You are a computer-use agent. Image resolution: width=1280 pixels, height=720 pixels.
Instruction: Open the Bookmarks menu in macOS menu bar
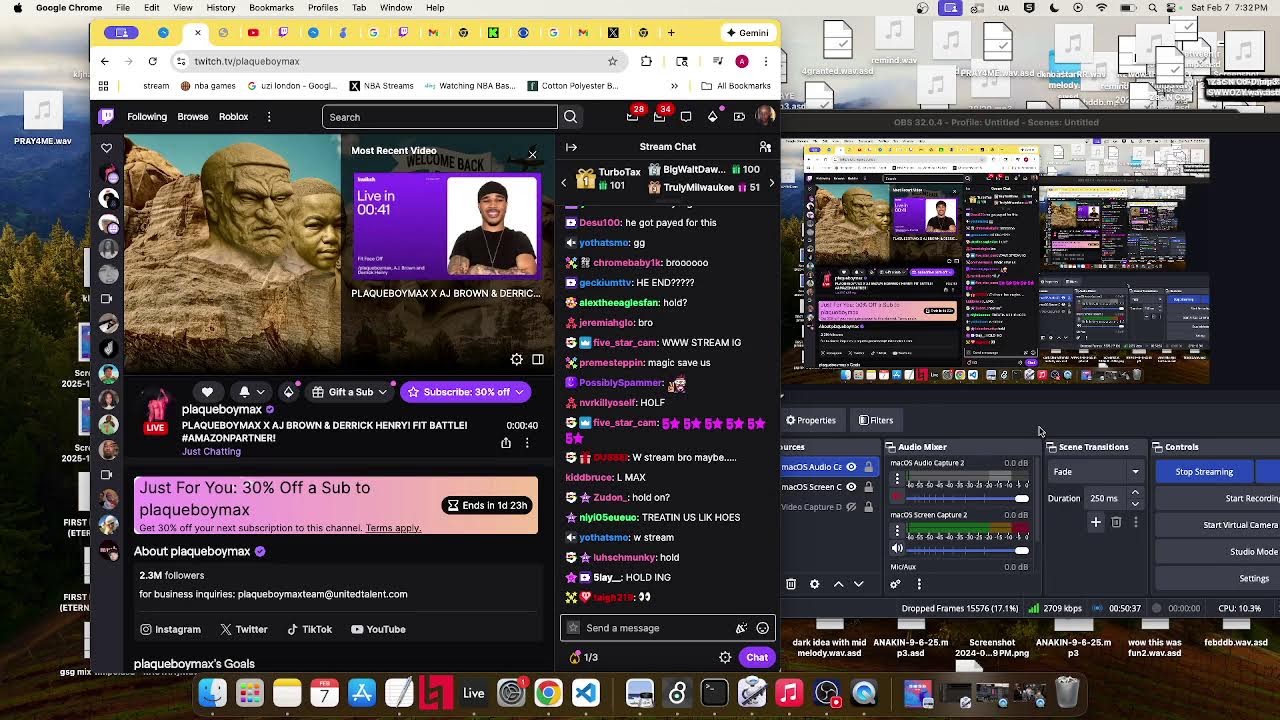point(271,8)
